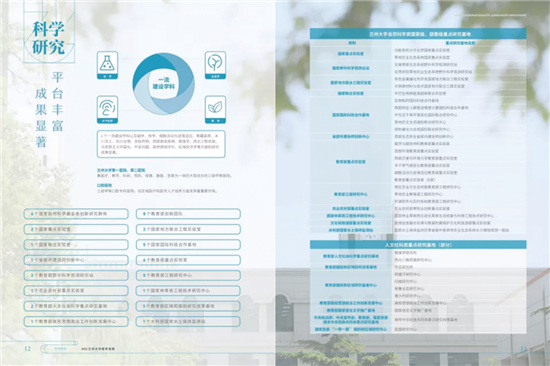The image size is (550, 366).
Task: Open the 个教育部人文社会科学重点研究基地 box
Action: (76, 306)
